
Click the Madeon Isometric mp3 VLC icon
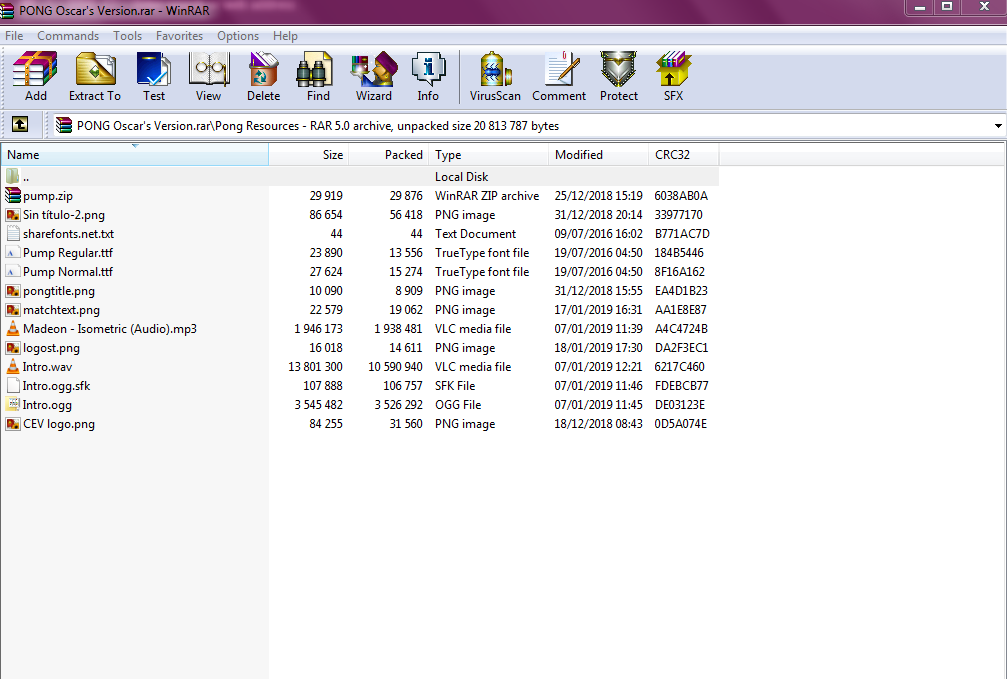point(13,328)
